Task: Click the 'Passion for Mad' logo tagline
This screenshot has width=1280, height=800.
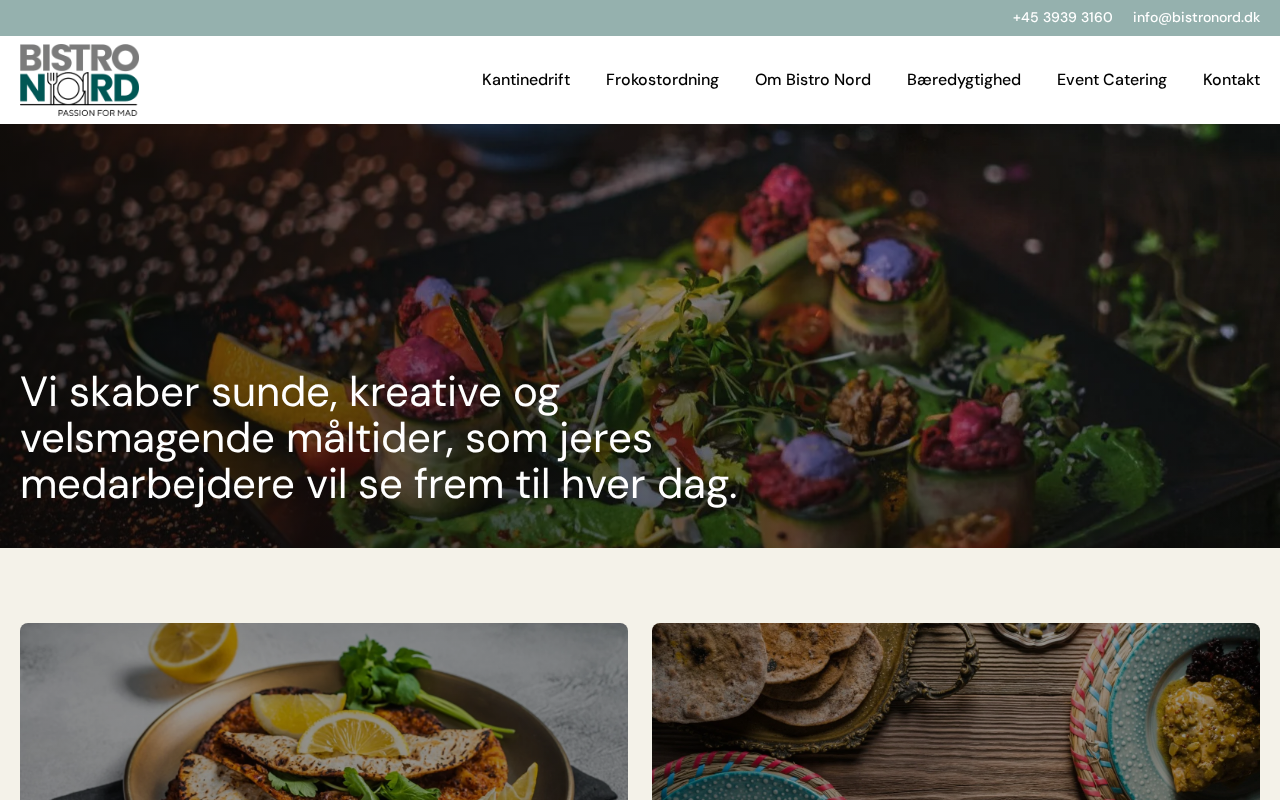Action: tap(97, 112)
